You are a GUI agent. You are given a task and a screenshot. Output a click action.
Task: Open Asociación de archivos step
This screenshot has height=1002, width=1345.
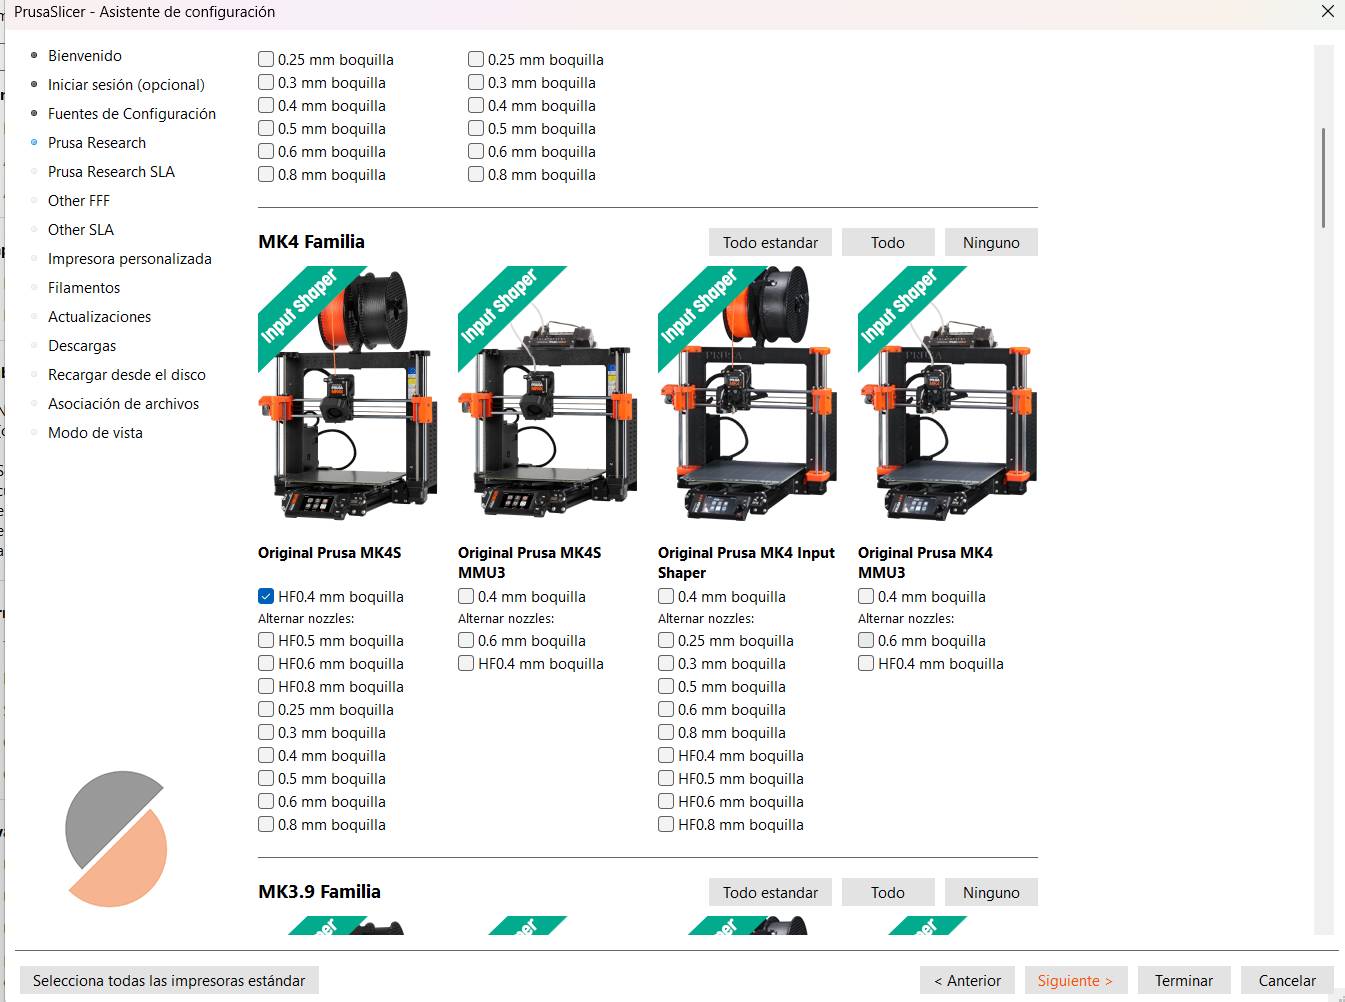pos(123,404)
